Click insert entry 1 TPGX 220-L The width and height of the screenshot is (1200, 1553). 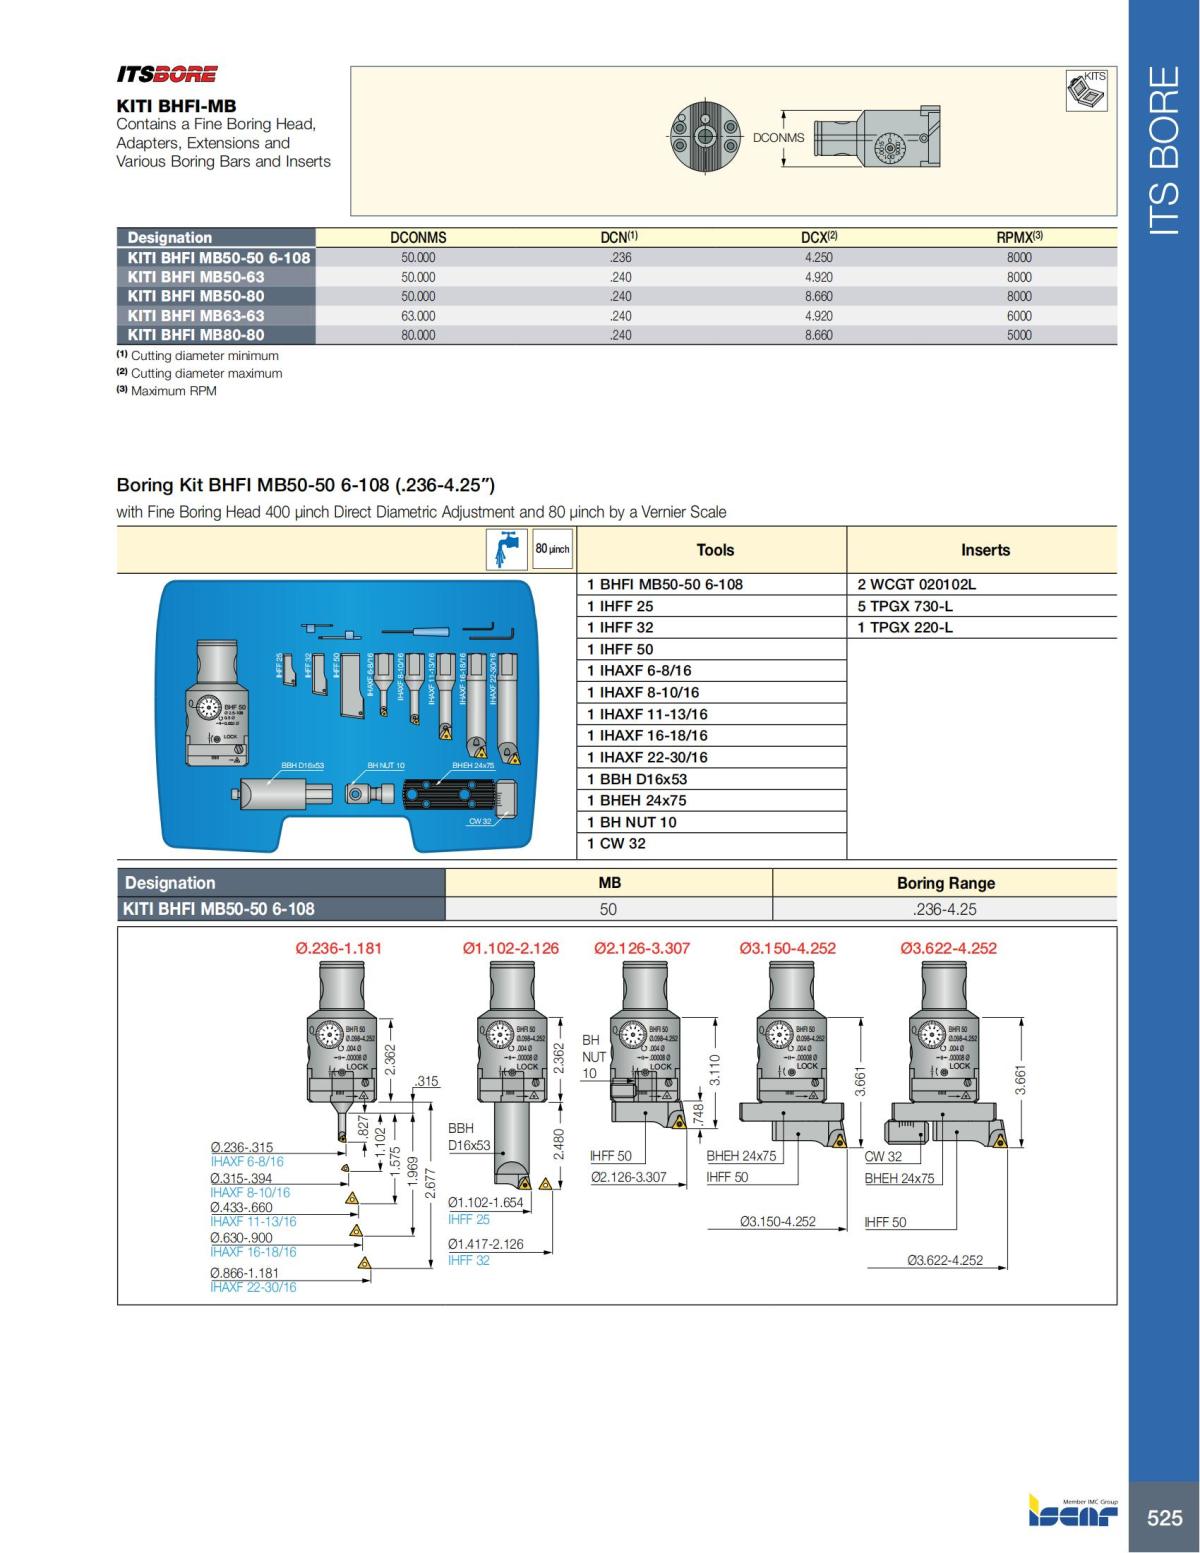(x=905, y=627)
